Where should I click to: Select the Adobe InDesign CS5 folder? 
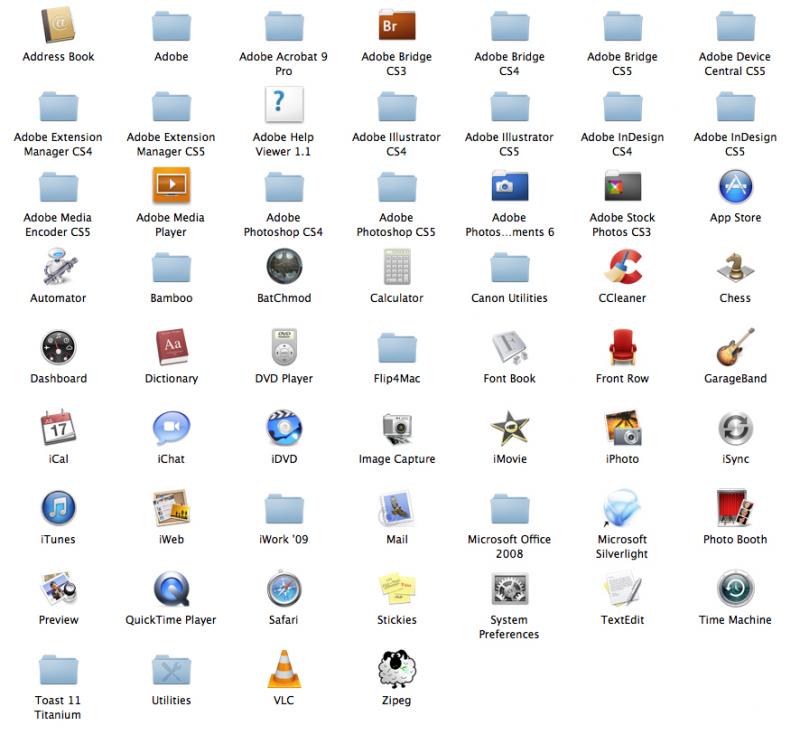point(735,107)
